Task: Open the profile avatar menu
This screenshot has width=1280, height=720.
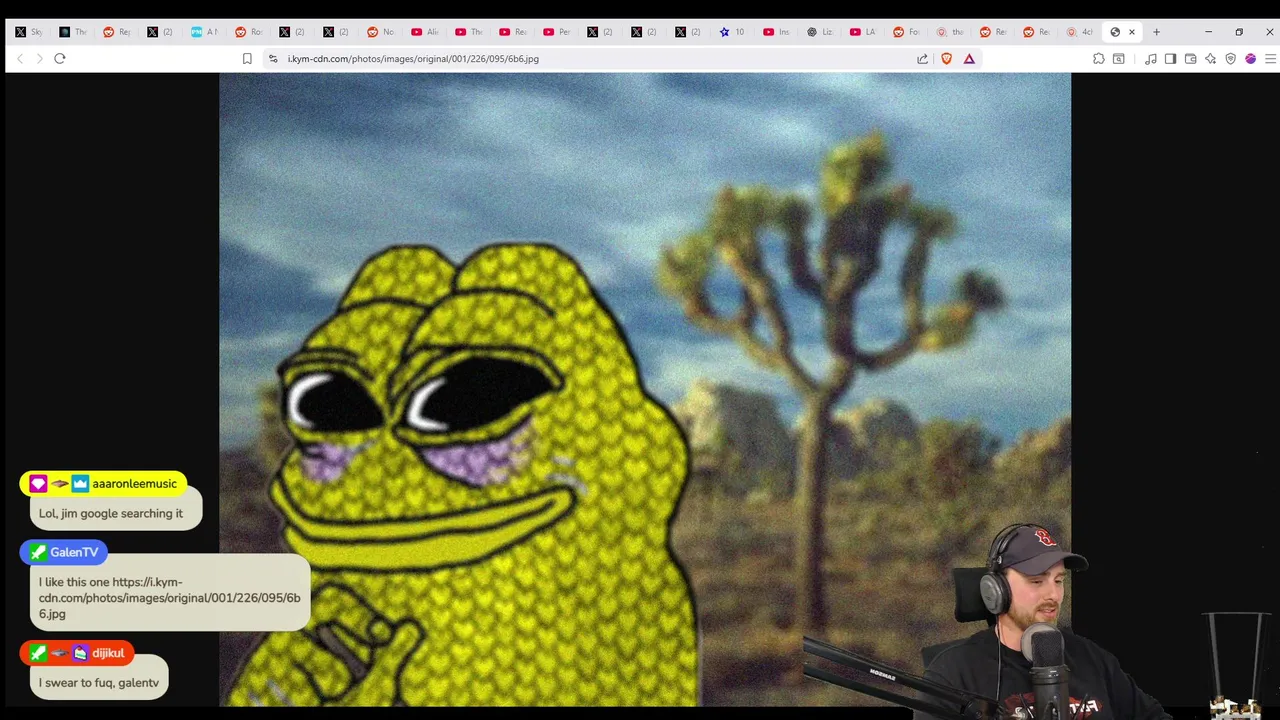Action: pos(1250,59)
